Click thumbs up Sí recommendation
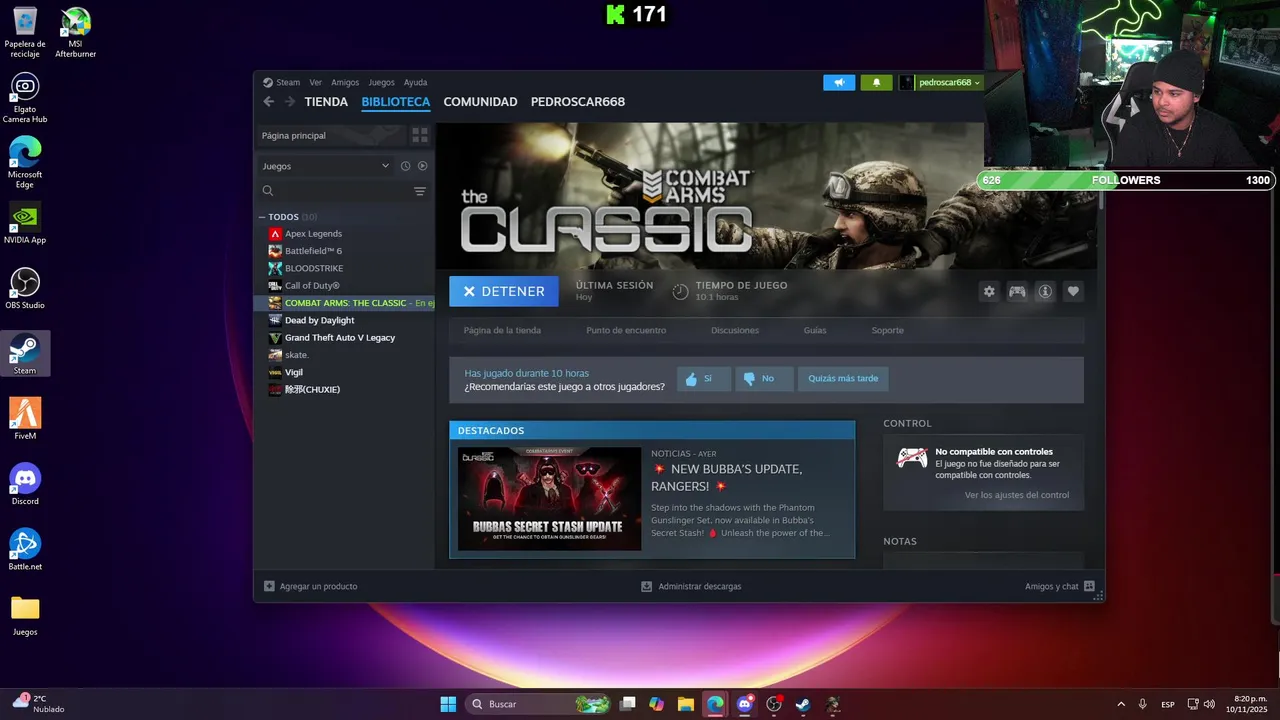This screenshot has width=1280, height=720. click(704, 379)
